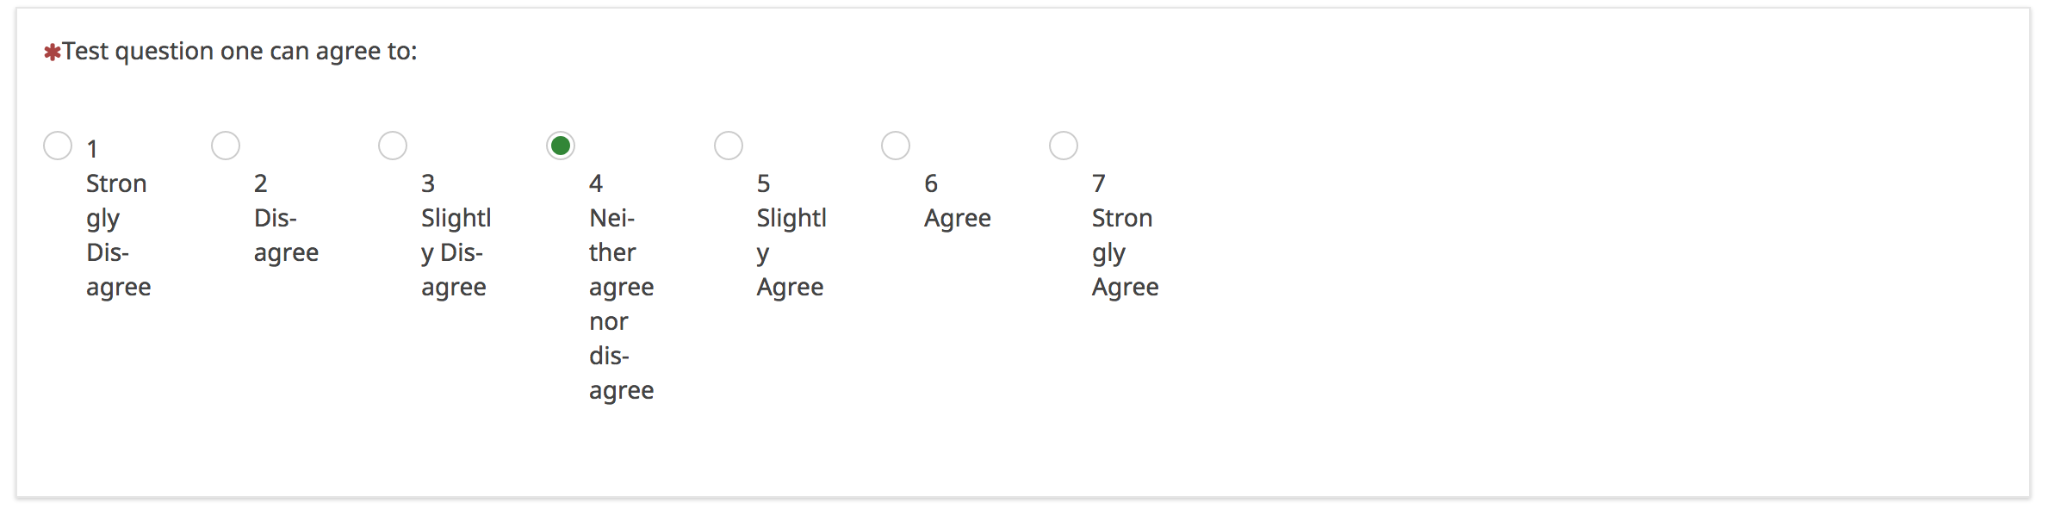2048x520 pixels.
Task: Click the 'Strongly Disagree' label text
Action: point(118,236)
